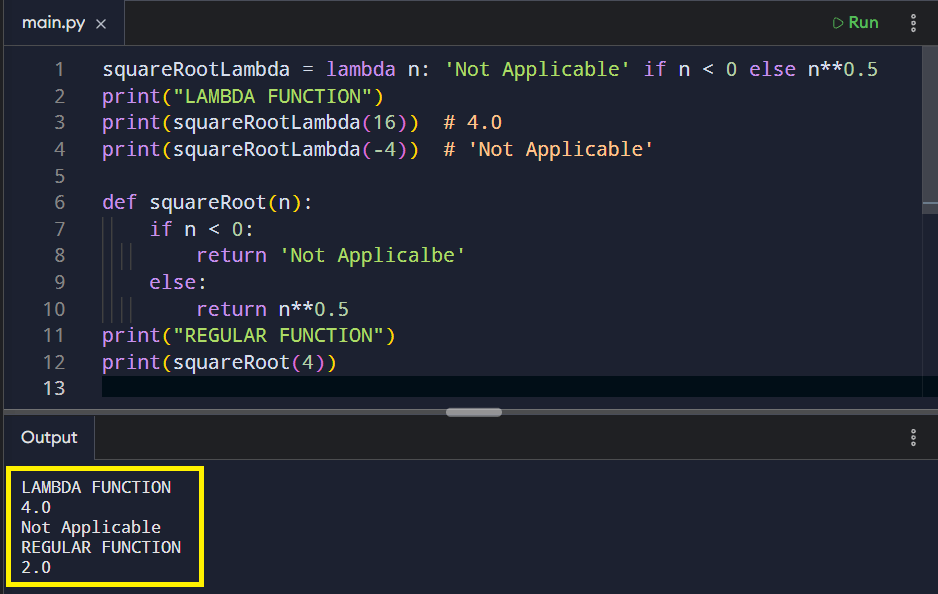Click the lambda keyword on line 1

(x=361, y=69)
